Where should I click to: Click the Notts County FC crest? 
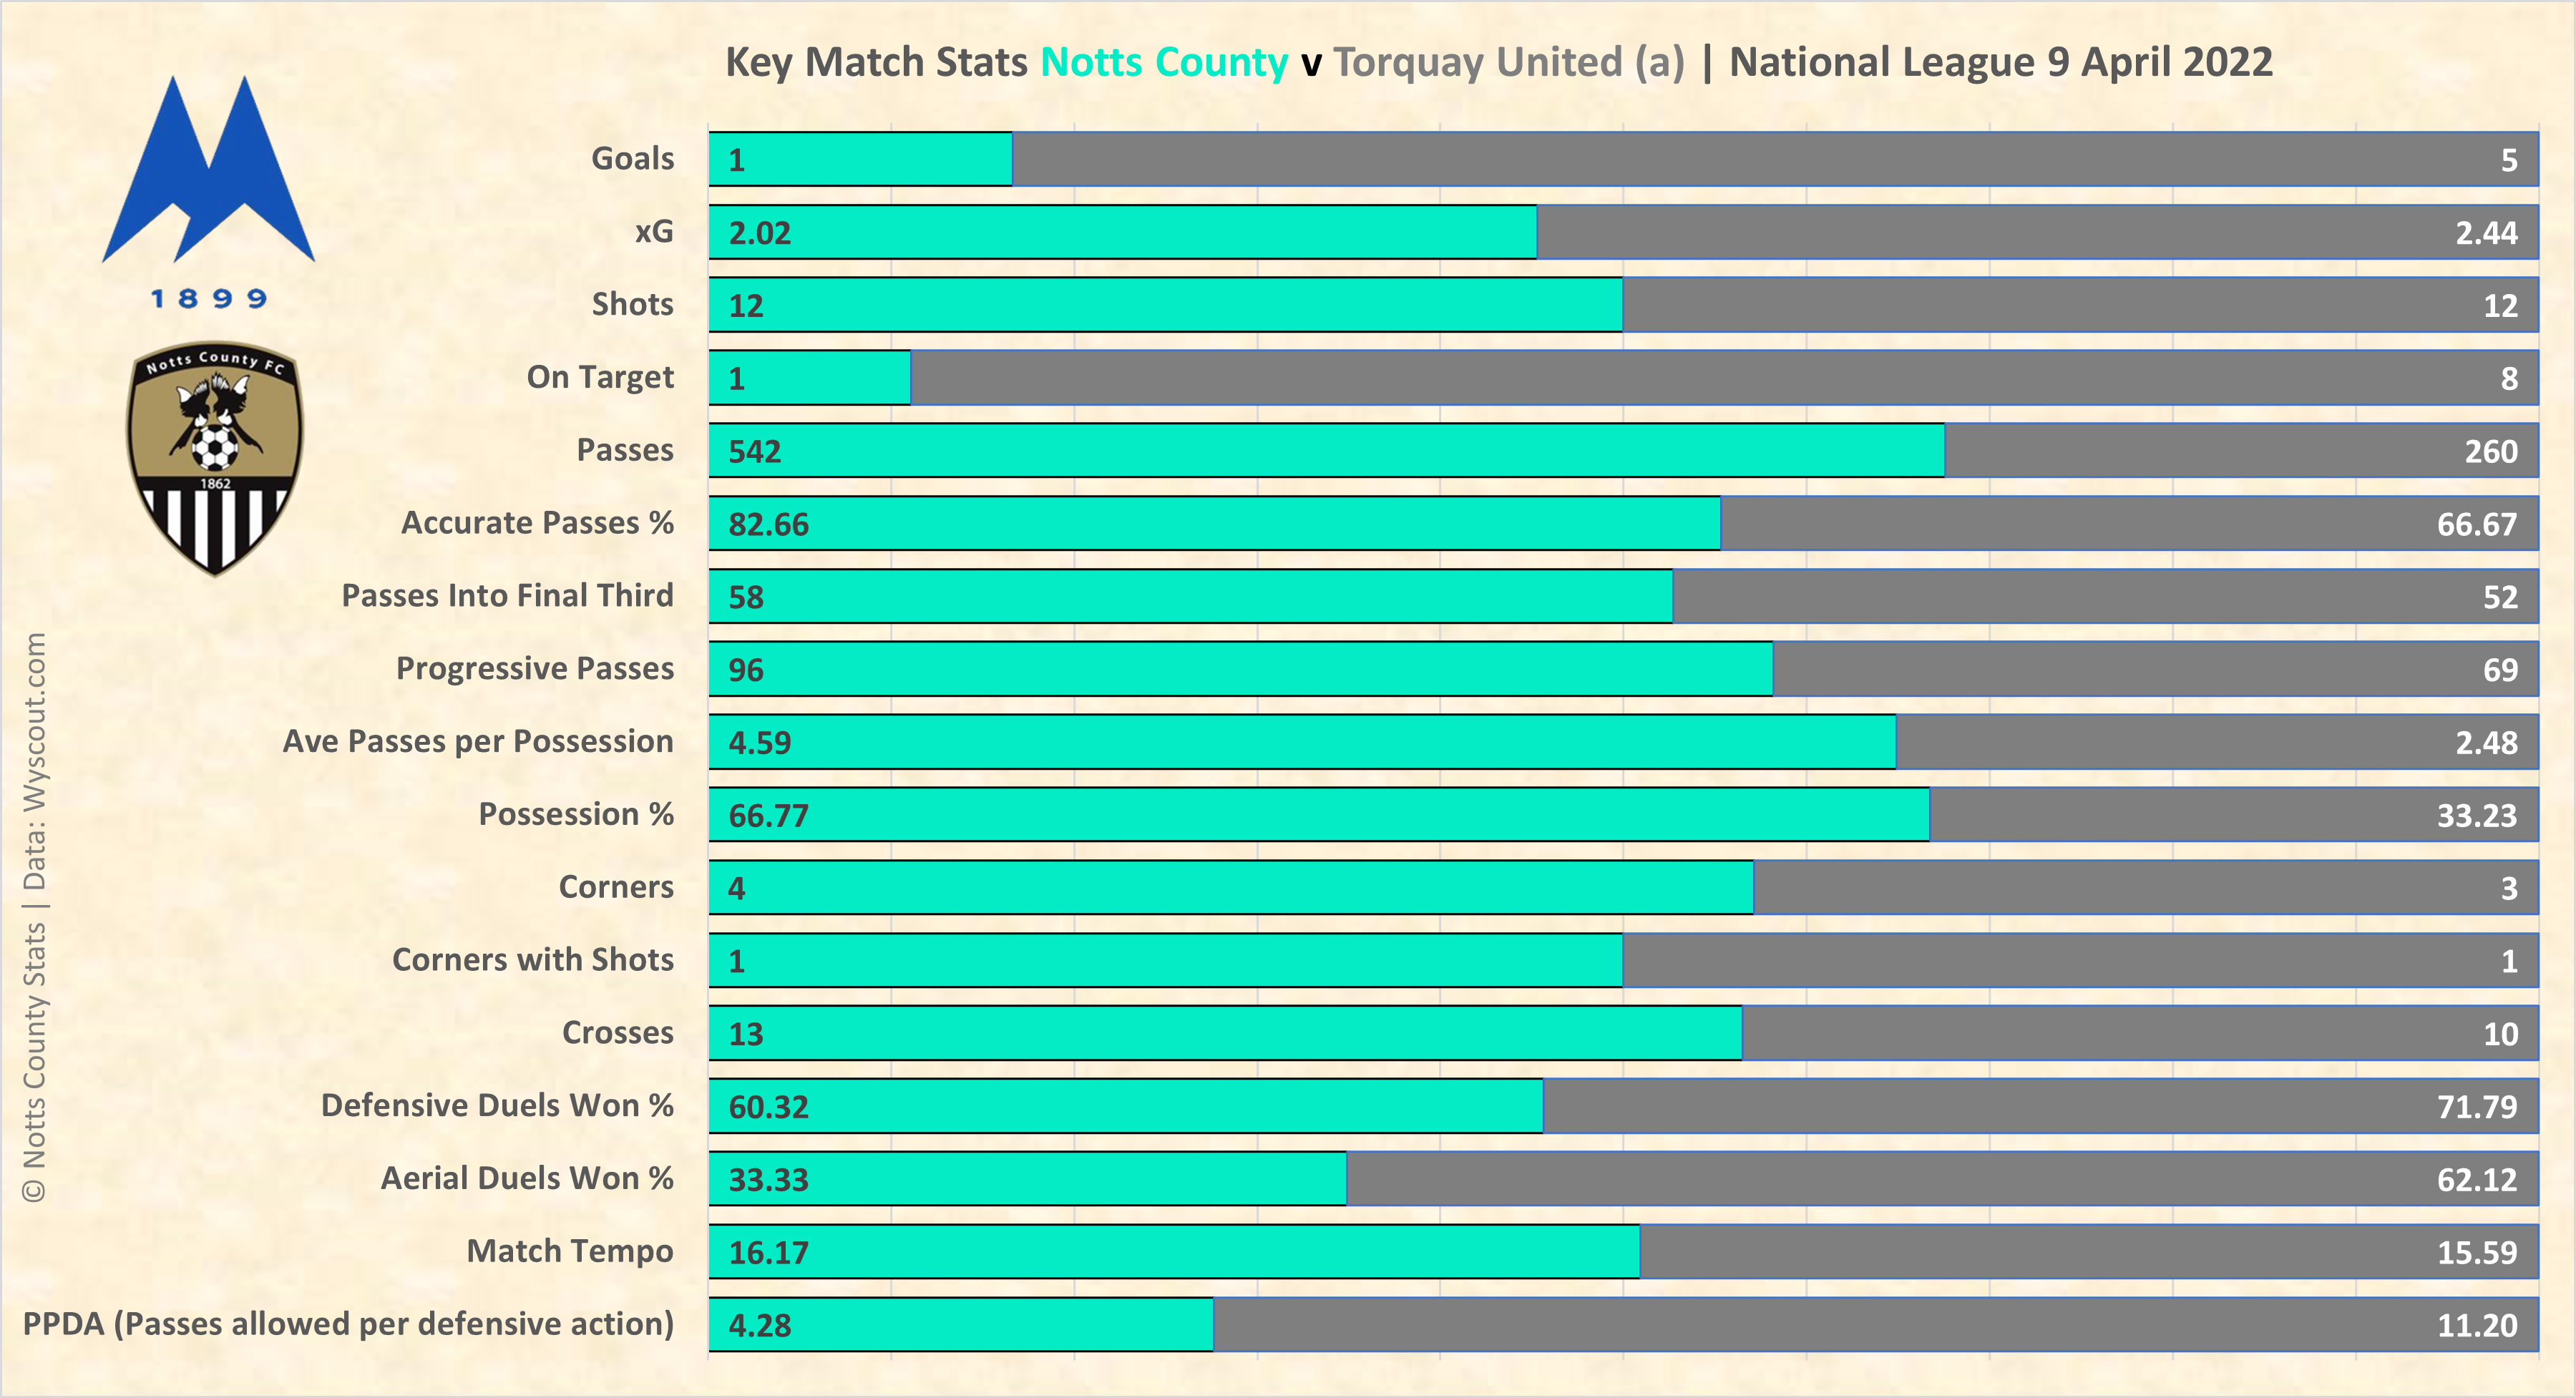click(x=214, y=459)
